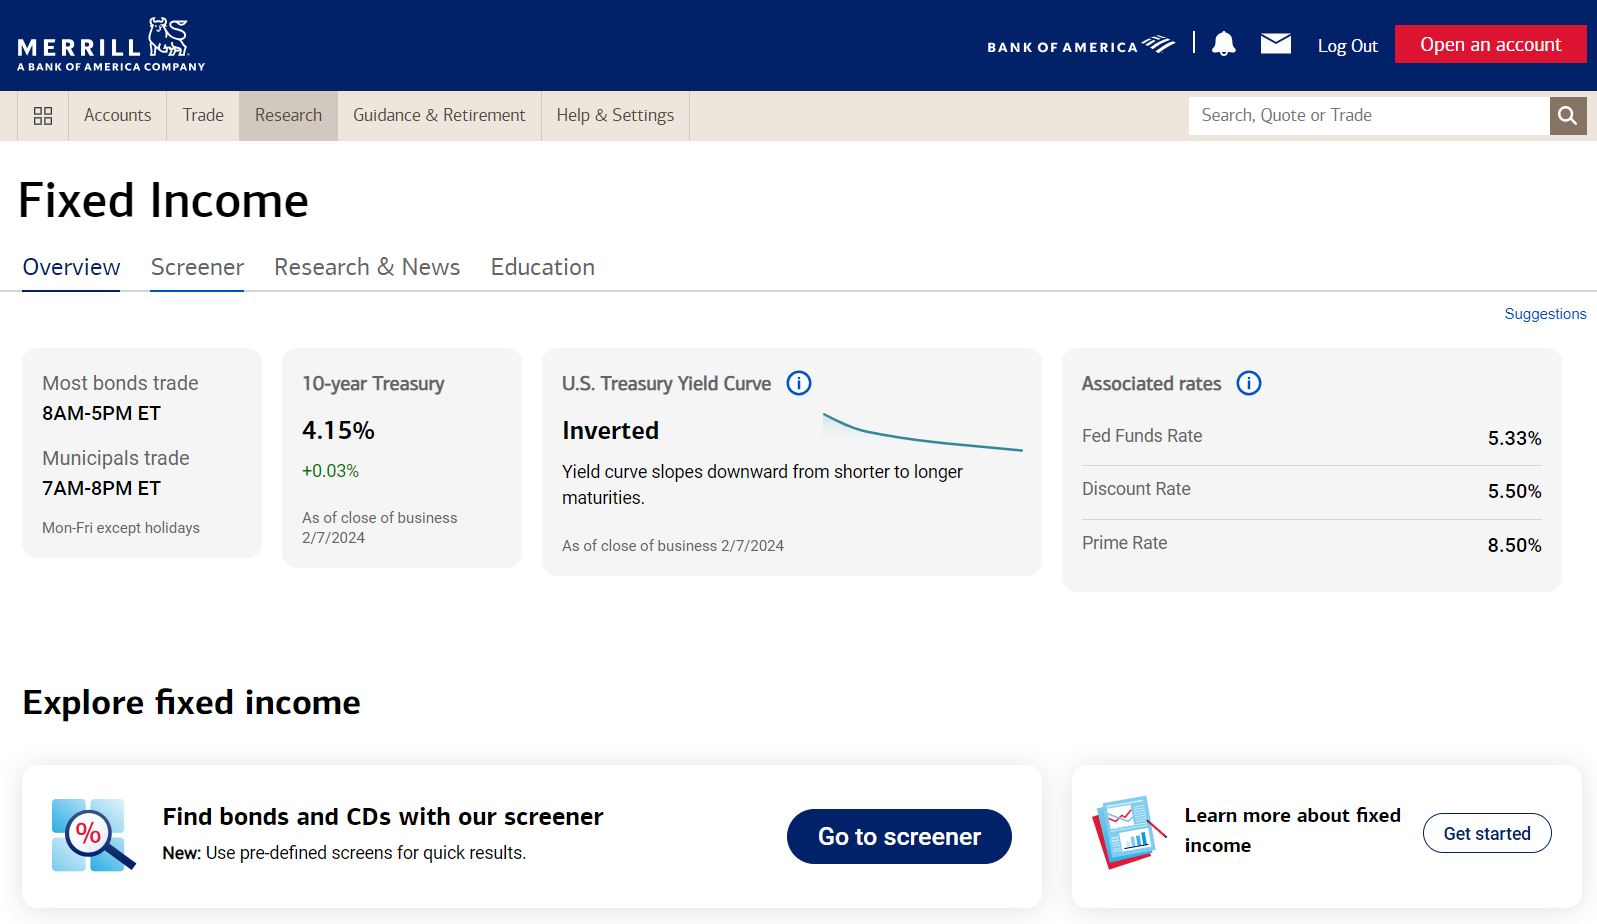Open the Research menu
The width and height of the screenshot is (1597, 924).
288,116
